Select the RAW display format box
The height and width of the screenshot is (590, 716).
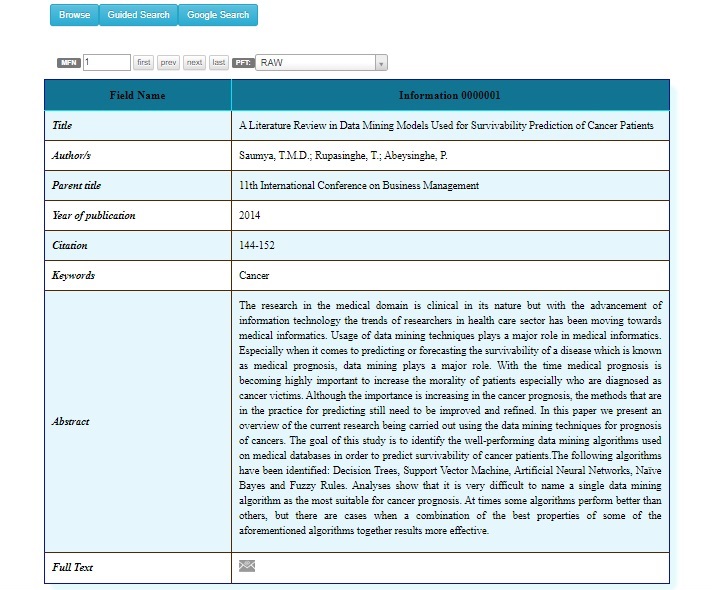(x=315, y=63)
